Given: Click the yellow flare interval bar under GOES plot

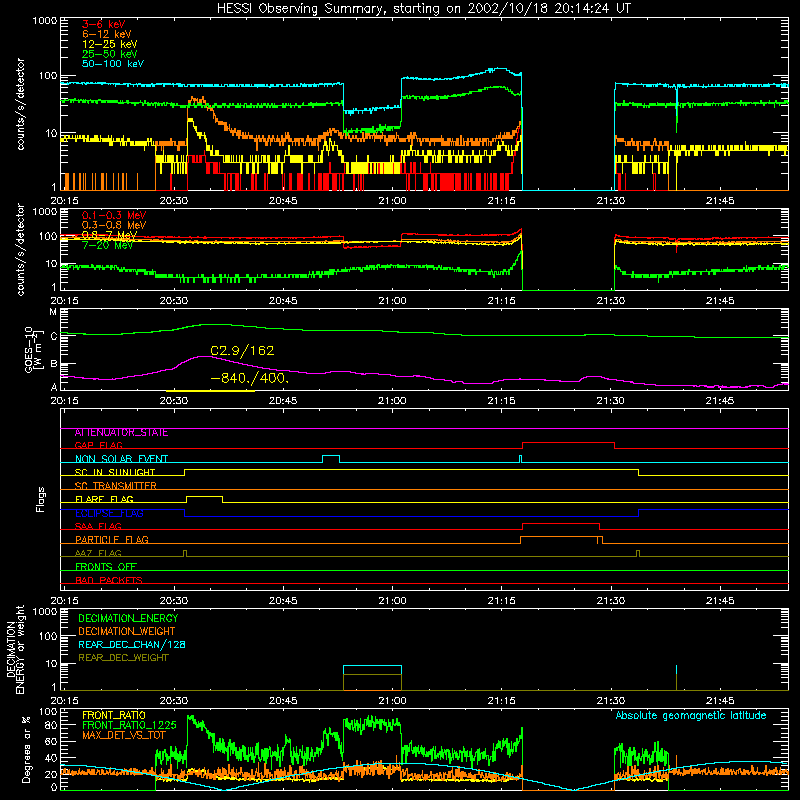Looking at the screenshot, I should (210, 391).
